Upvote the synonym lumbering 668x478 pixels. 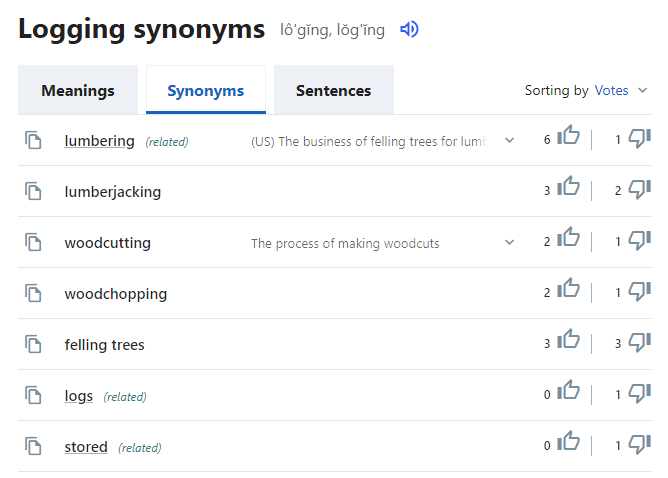pyautogui.click(x=568, y=135)
